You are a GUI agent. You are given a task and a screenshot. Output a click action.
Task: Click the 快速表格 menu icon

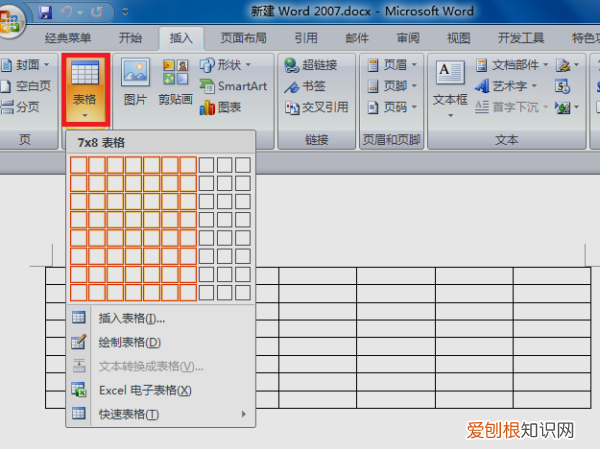(x=79, y=413)
